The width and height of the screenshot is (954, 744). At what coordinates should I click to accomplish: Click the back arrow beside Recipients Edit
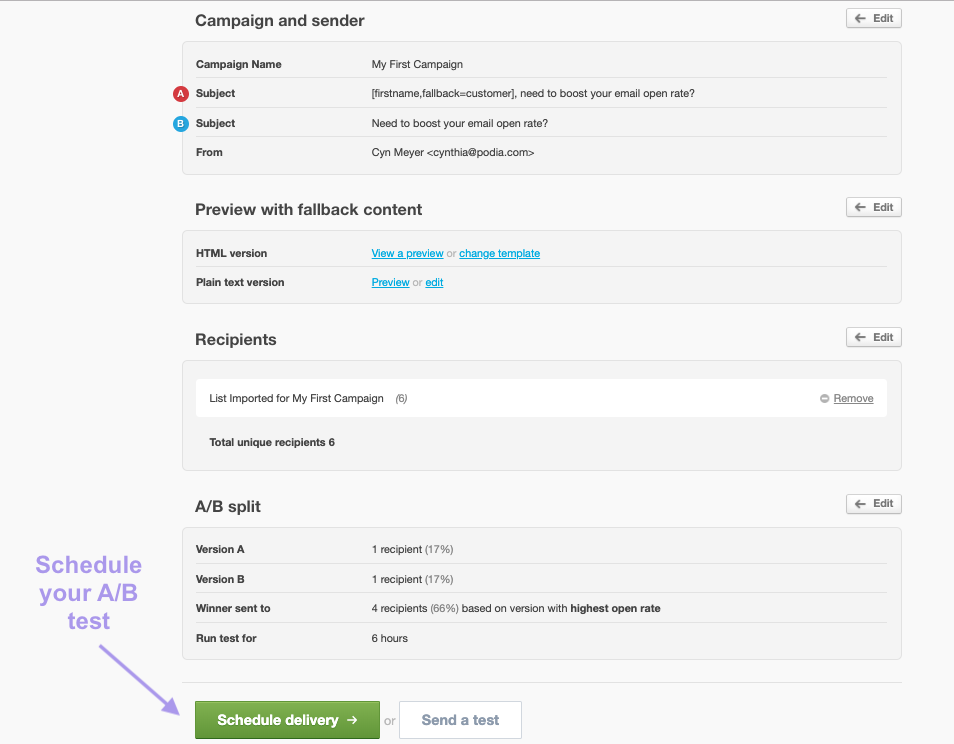[861, 337]
